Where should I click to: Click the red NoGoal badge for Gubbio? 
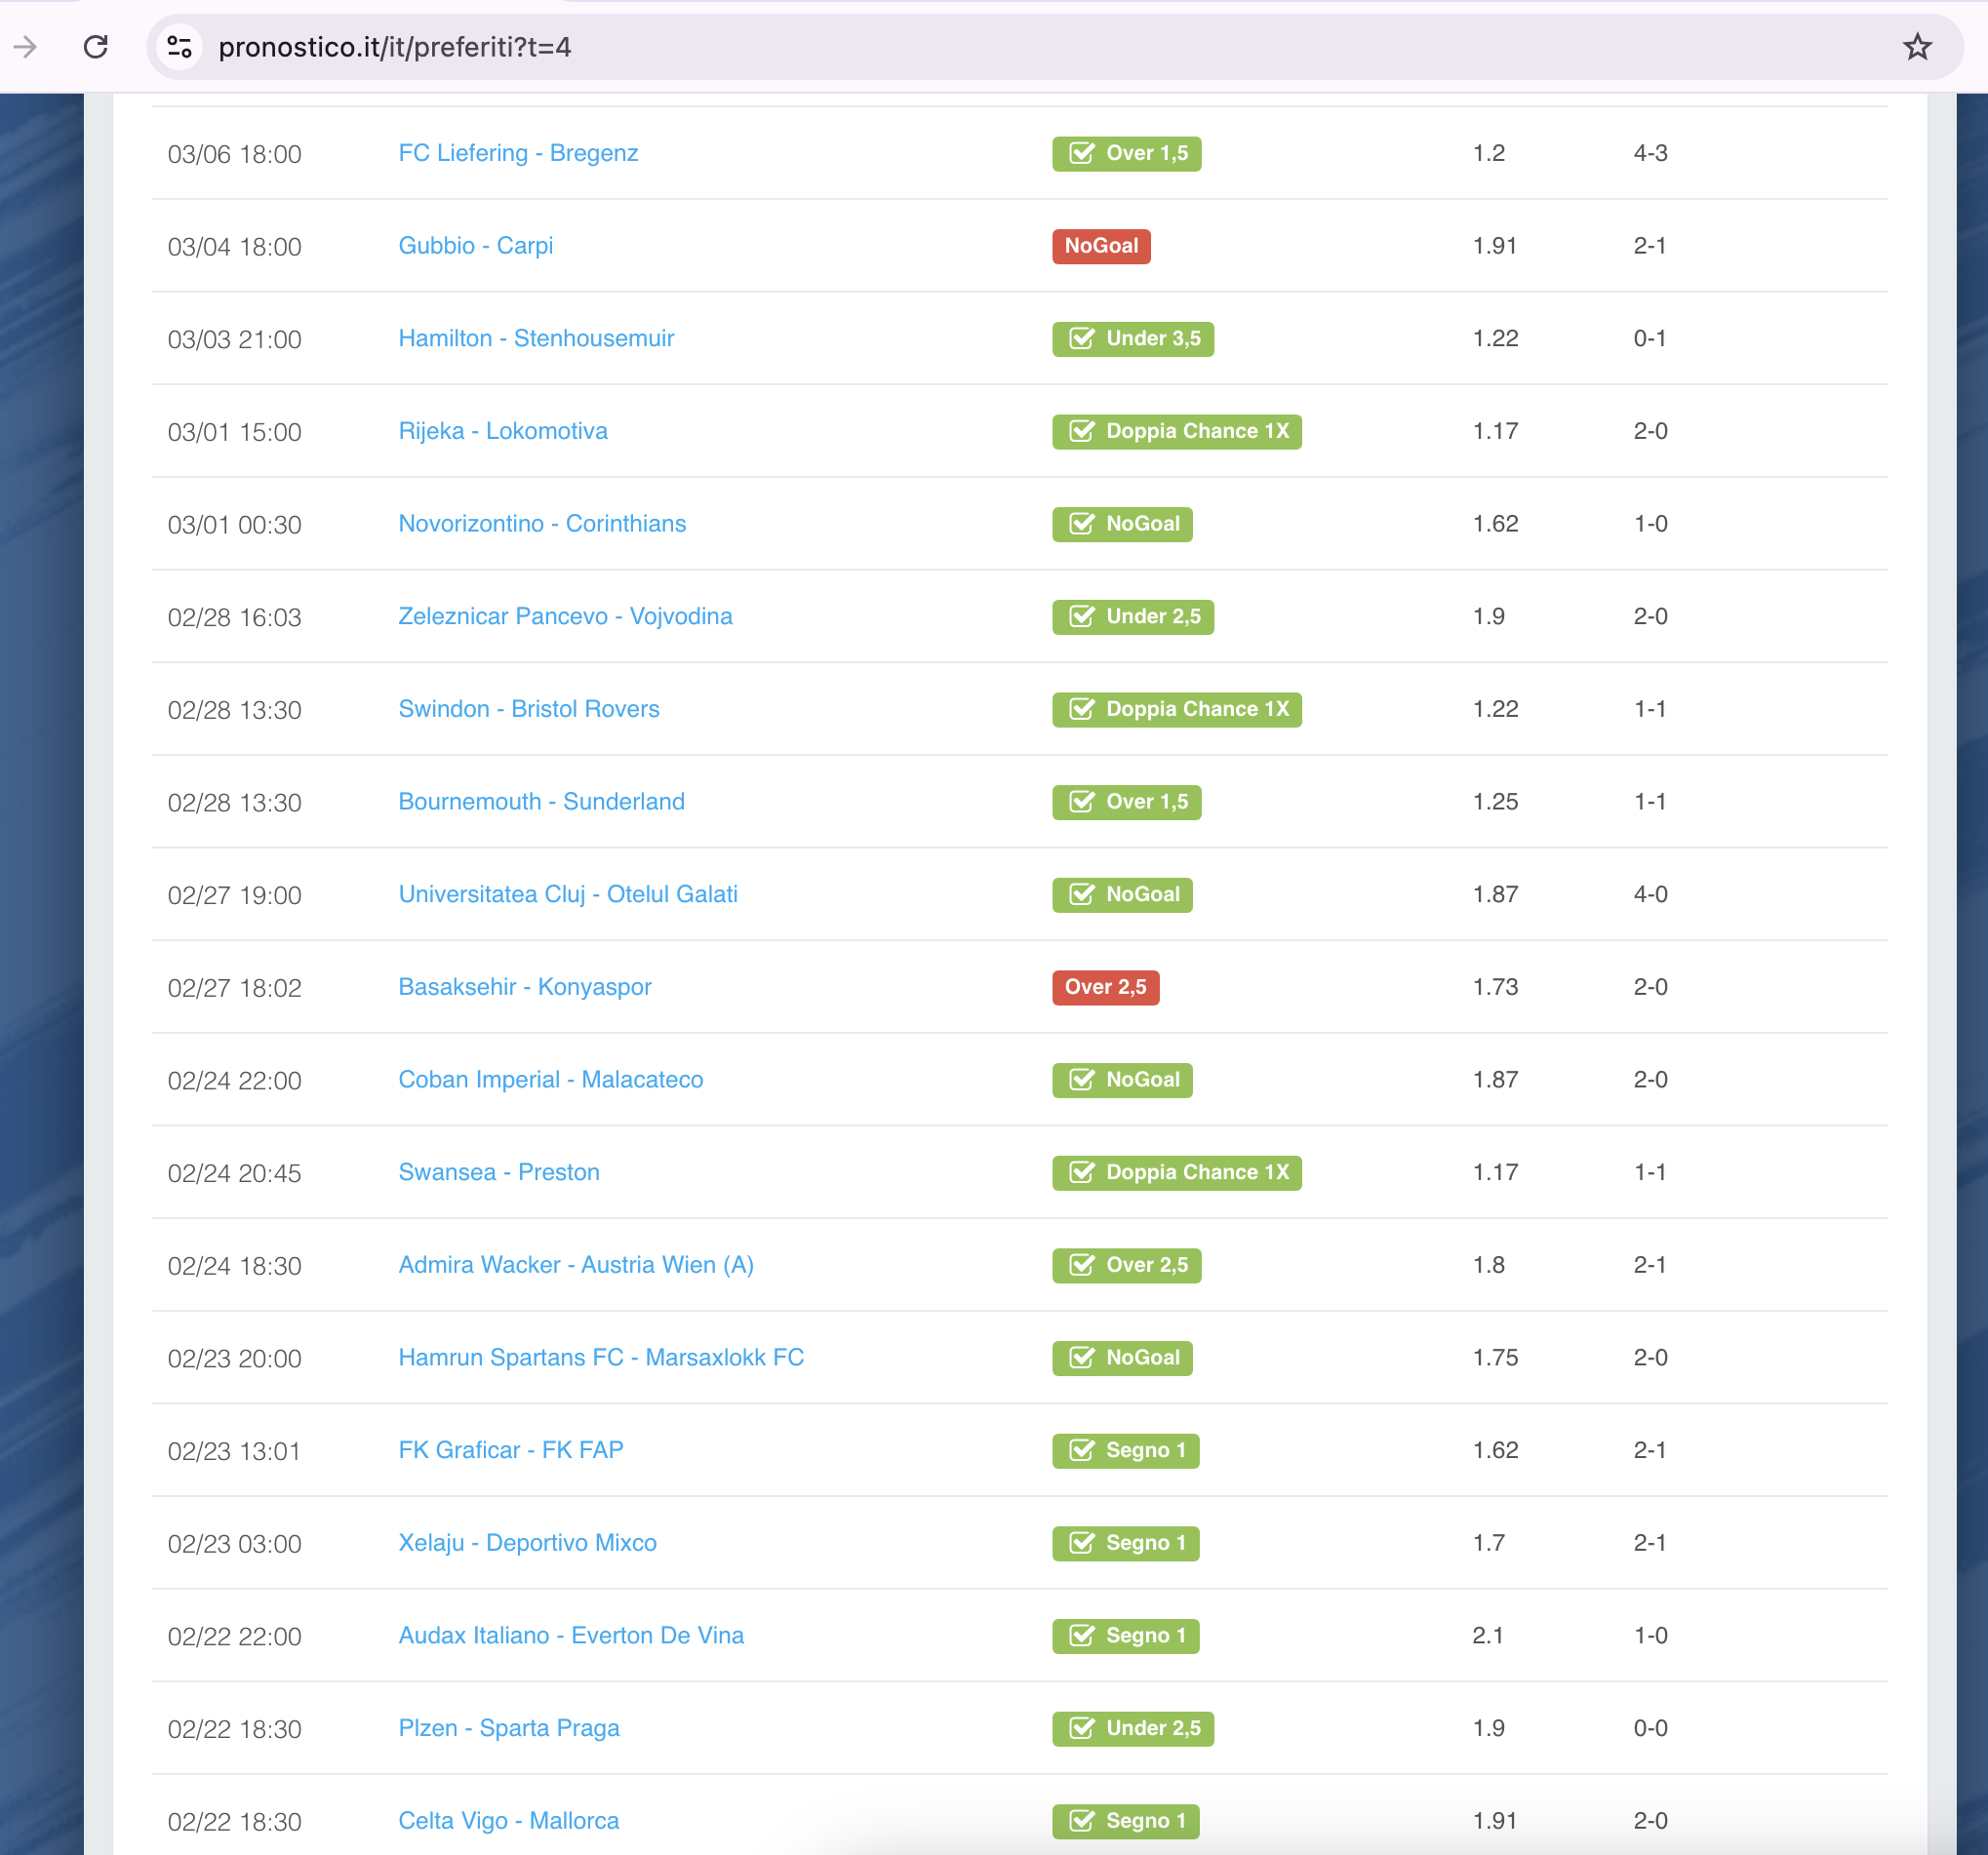pyautogui.click(x=1100, y=246)
